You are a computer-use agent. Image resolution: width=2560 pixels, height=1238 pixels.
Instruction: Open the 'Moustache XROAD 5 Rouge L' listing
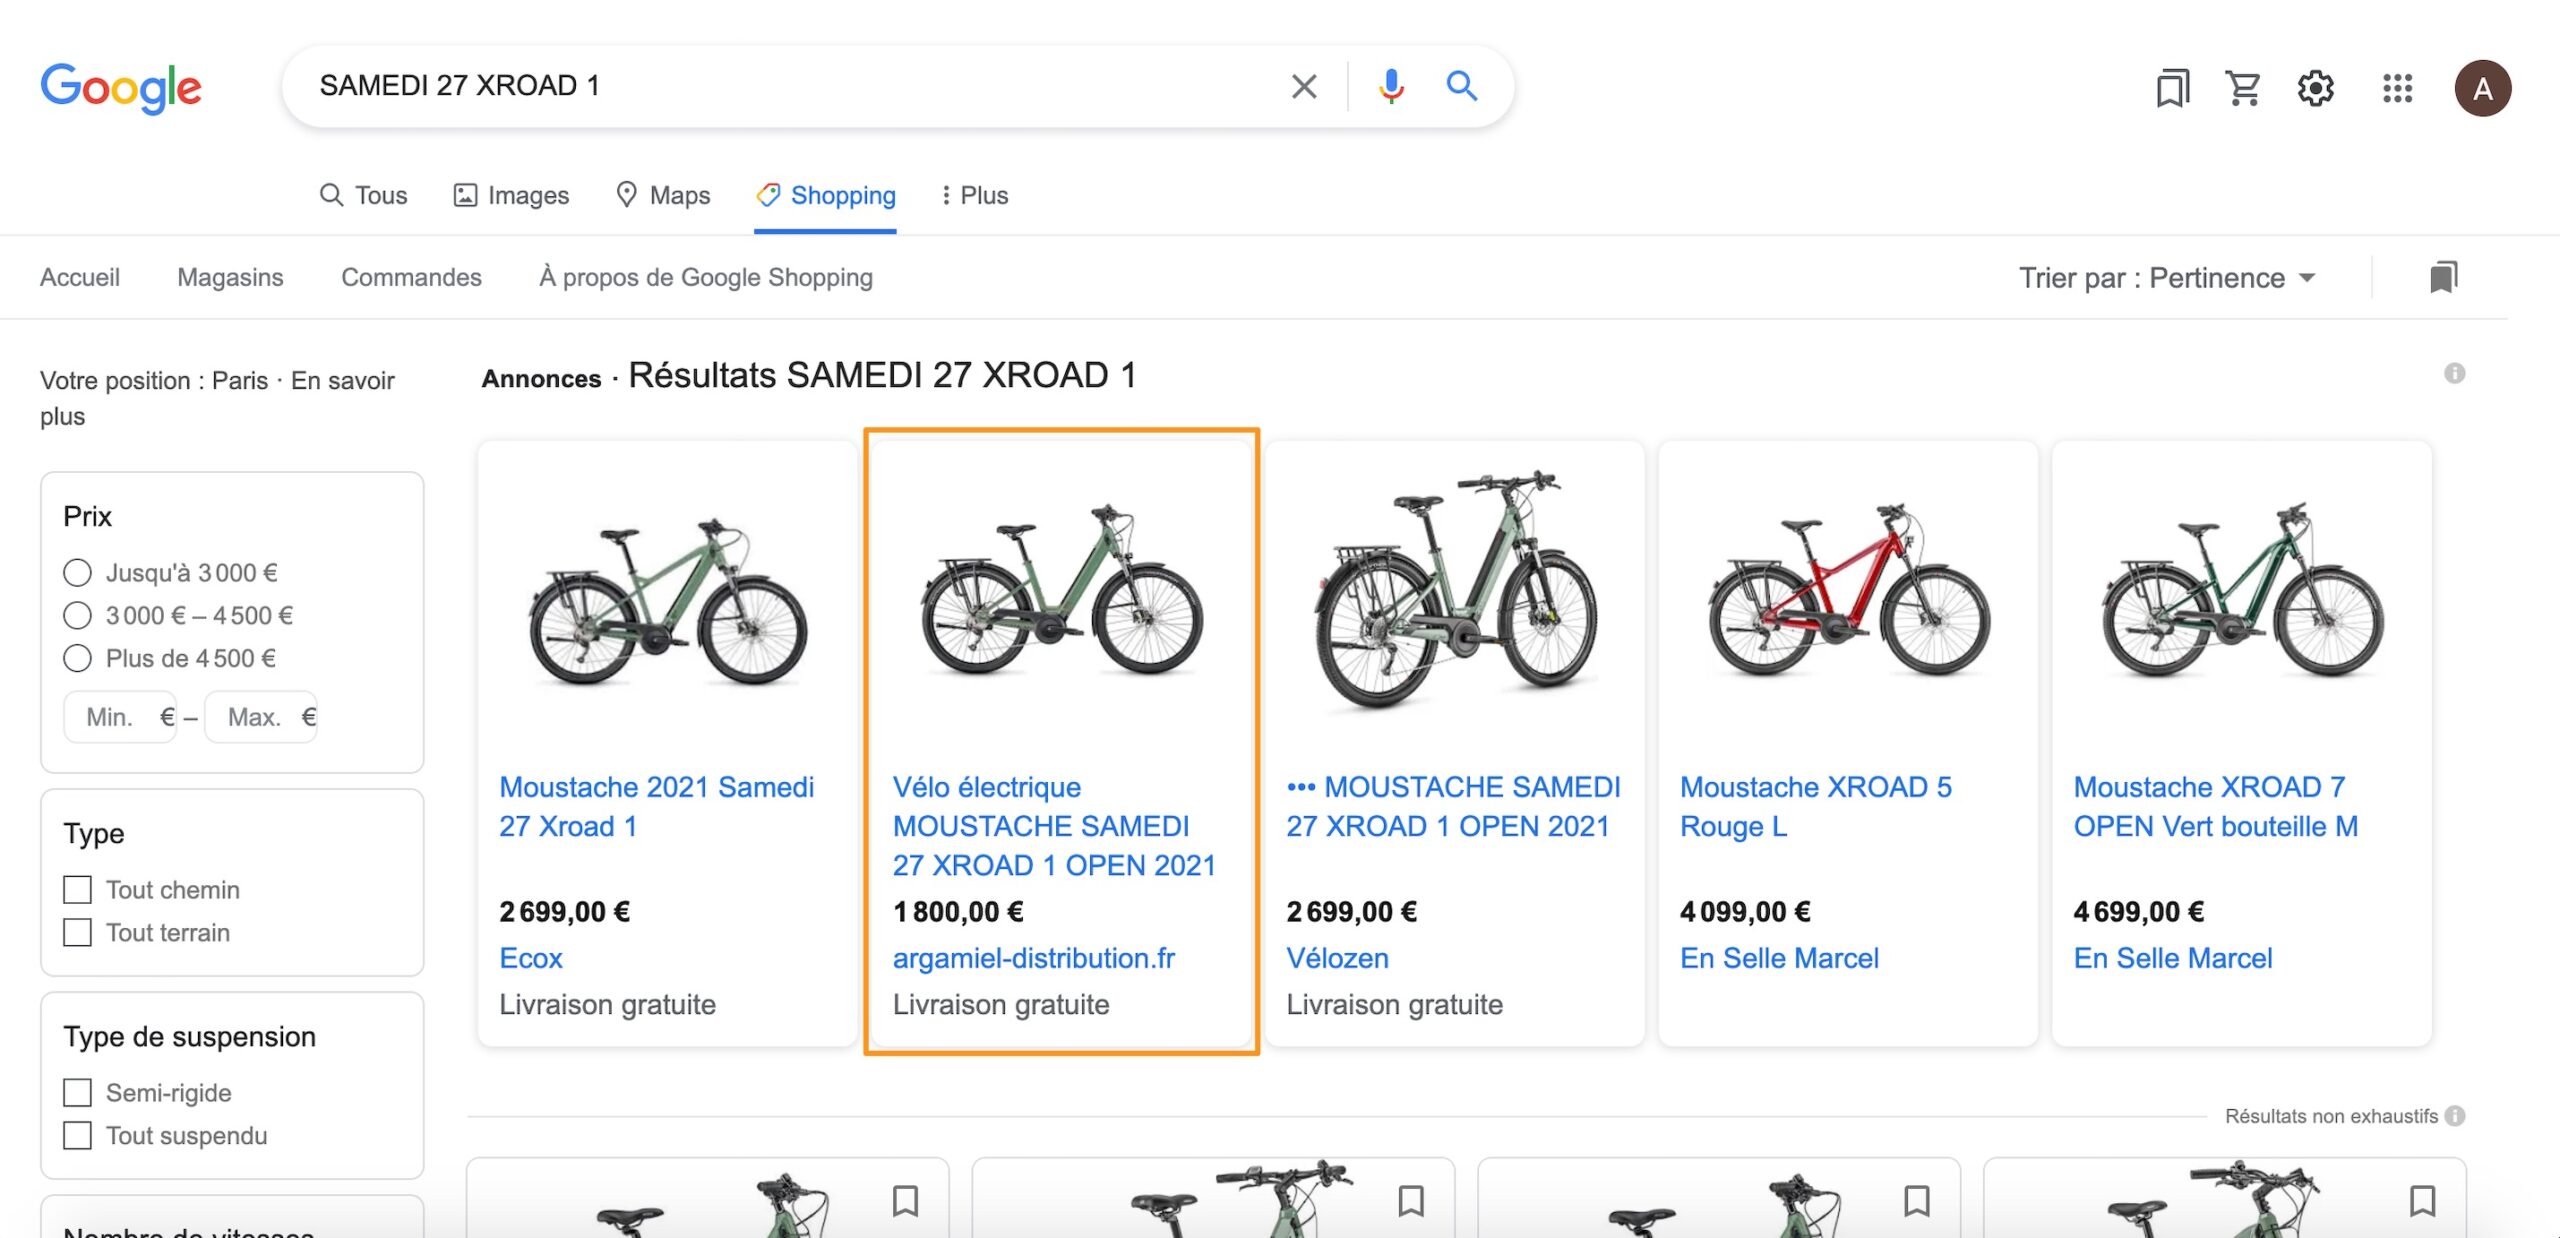click(x=1815, y=806)
